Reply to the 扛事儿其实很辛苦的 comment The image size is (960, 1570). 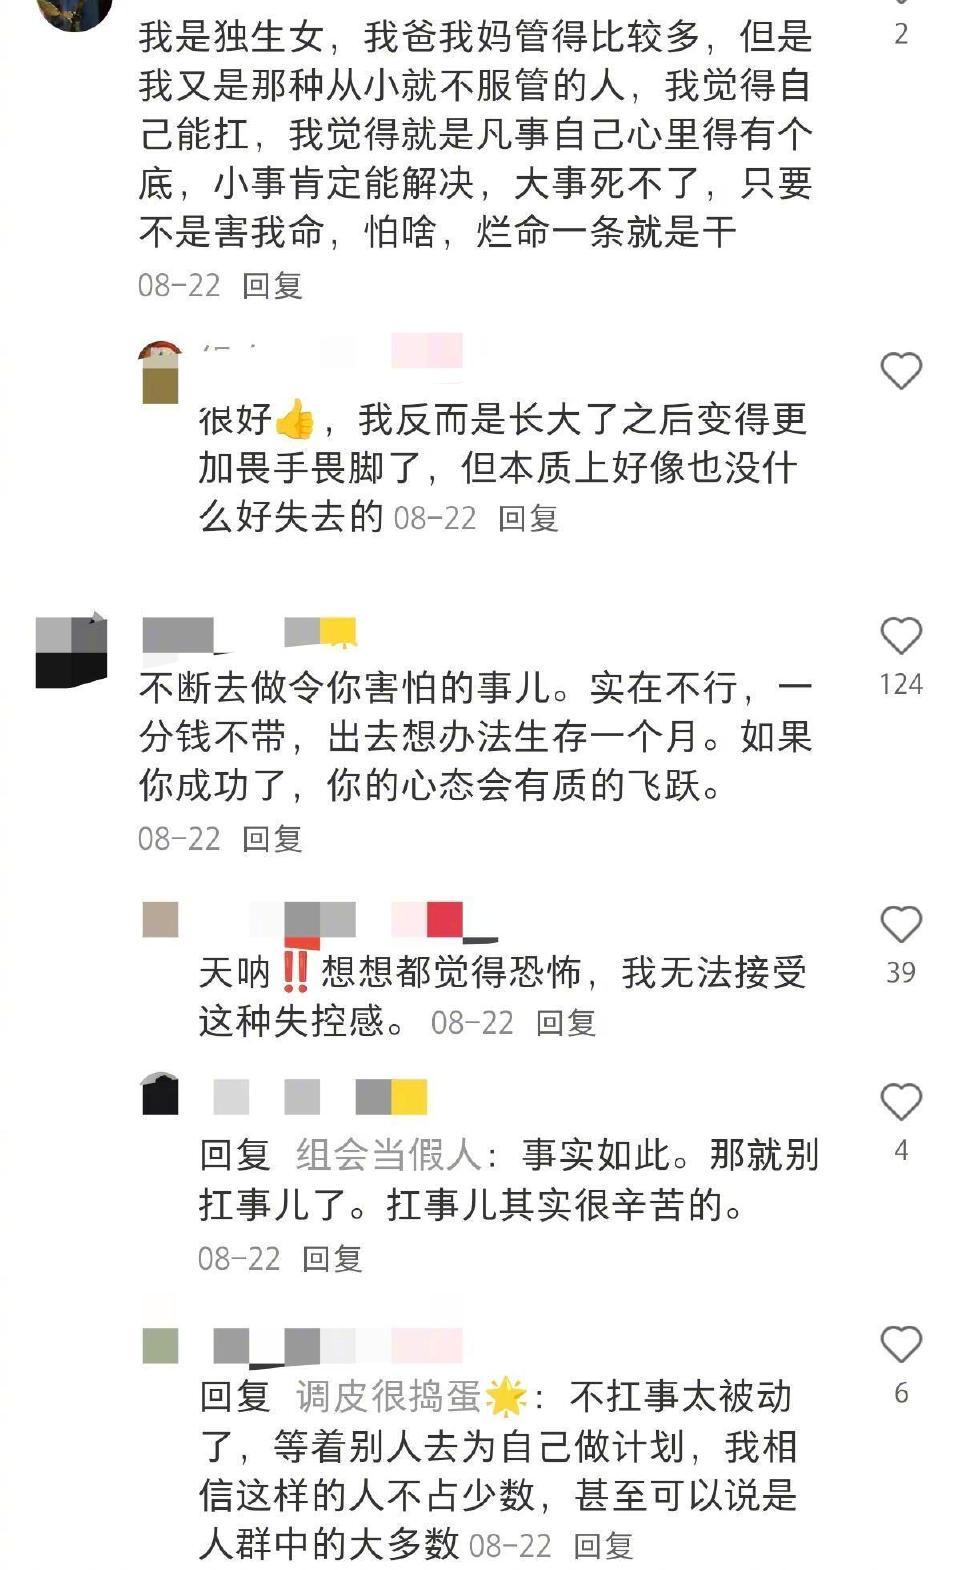(332, 1258)
